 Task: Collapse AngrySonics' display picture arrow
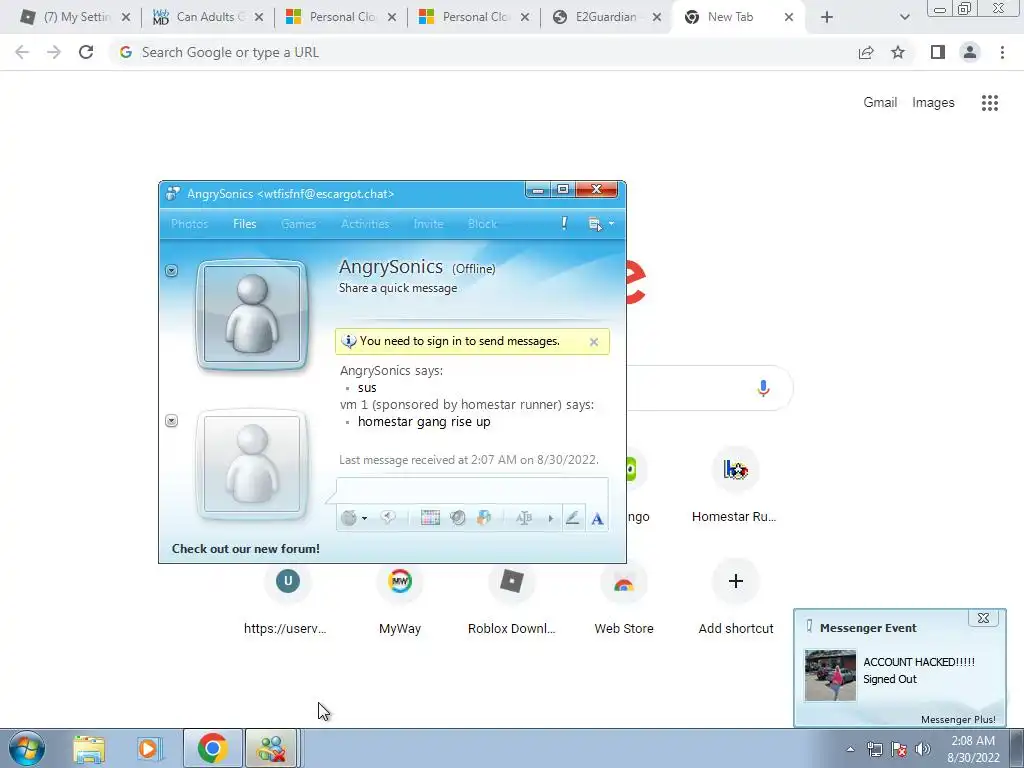click(172, 270)
